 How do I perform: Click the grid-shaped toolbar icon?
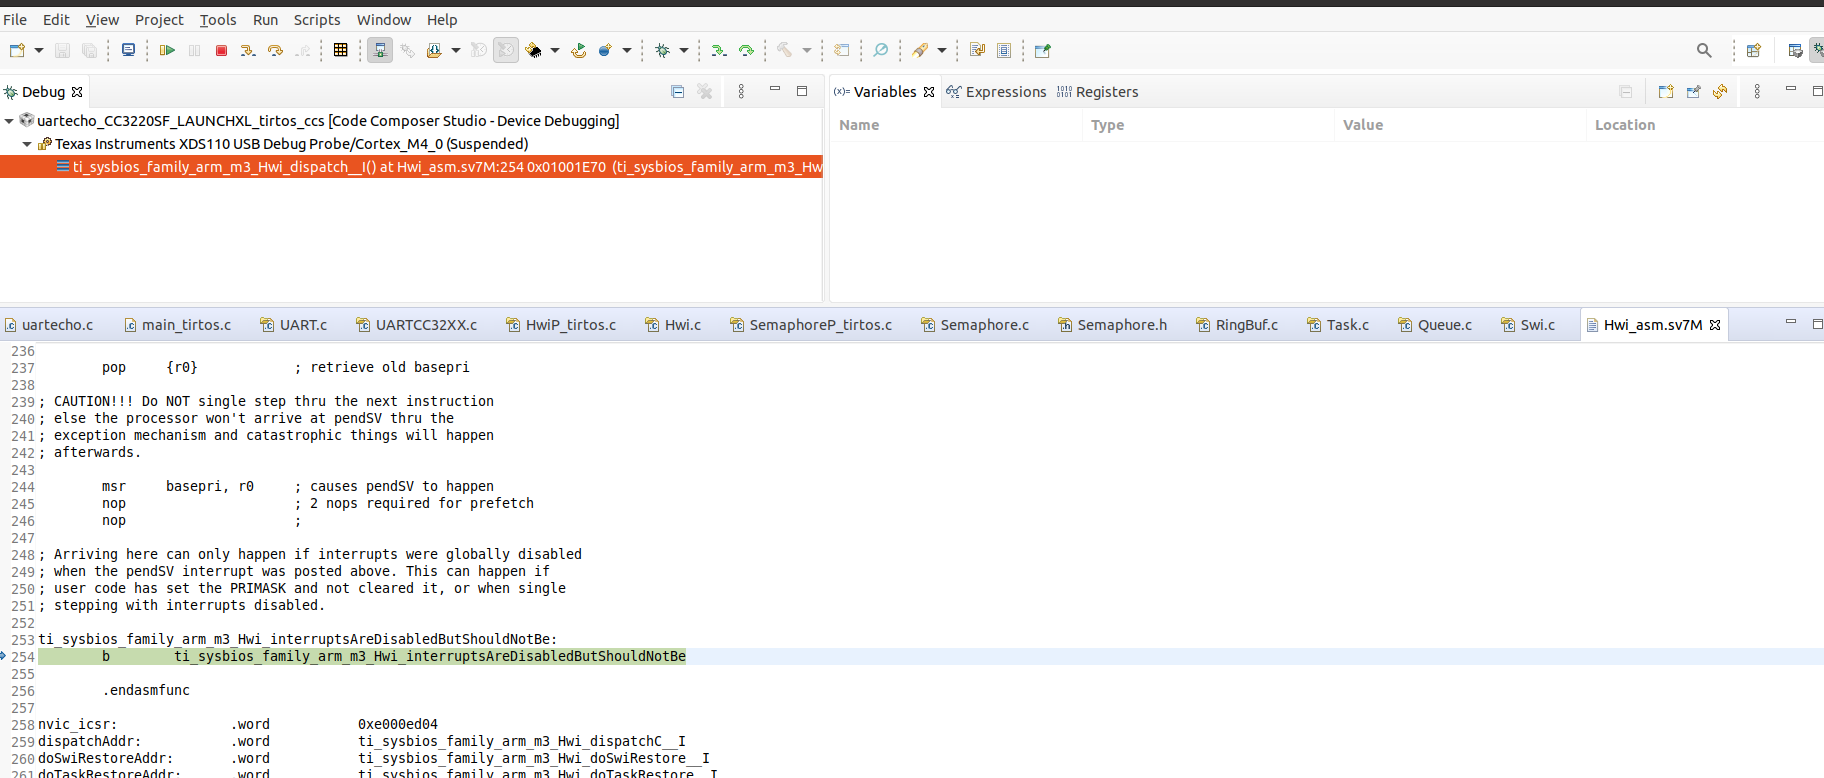tap(341, 50)
